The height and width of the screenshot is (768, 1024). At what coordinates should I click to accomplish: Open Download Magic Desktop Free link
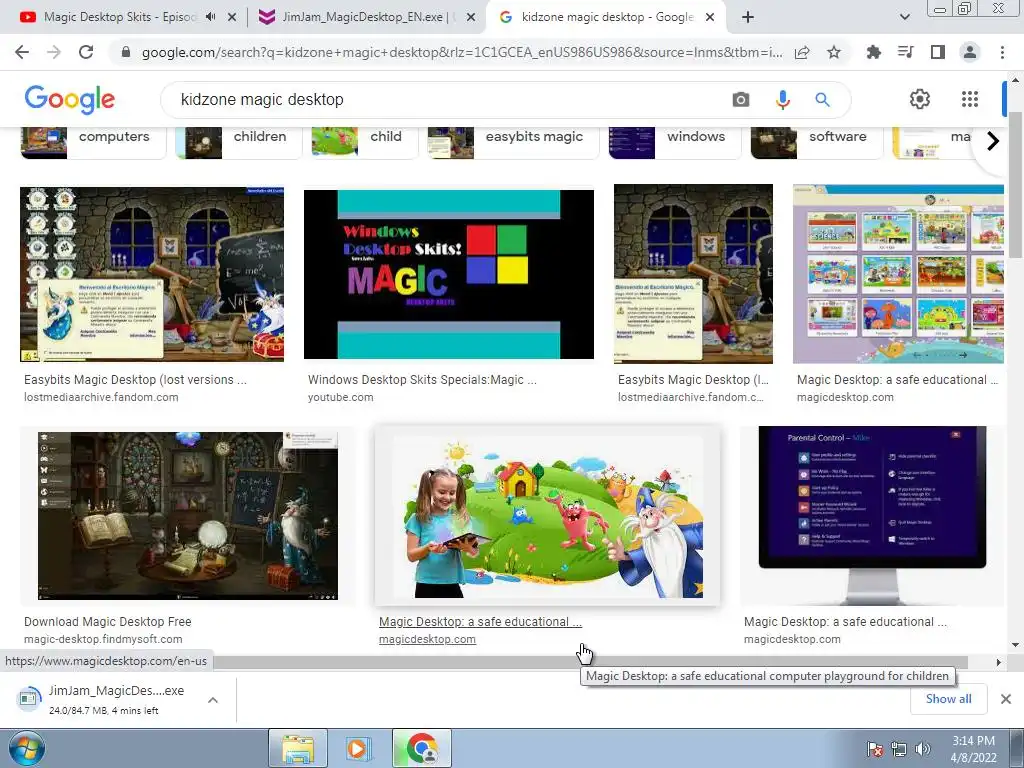pos(108,622)
